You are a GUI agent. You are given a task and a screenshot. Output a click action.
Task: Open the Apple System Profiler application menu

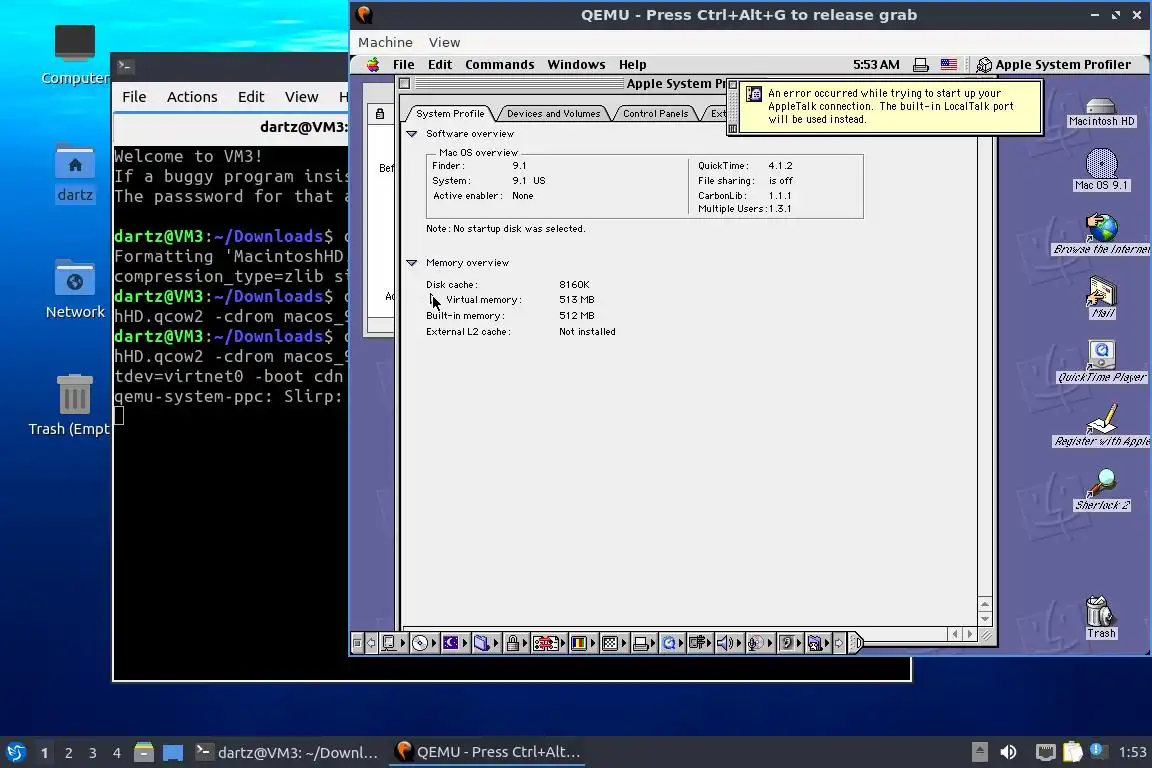1054,65
